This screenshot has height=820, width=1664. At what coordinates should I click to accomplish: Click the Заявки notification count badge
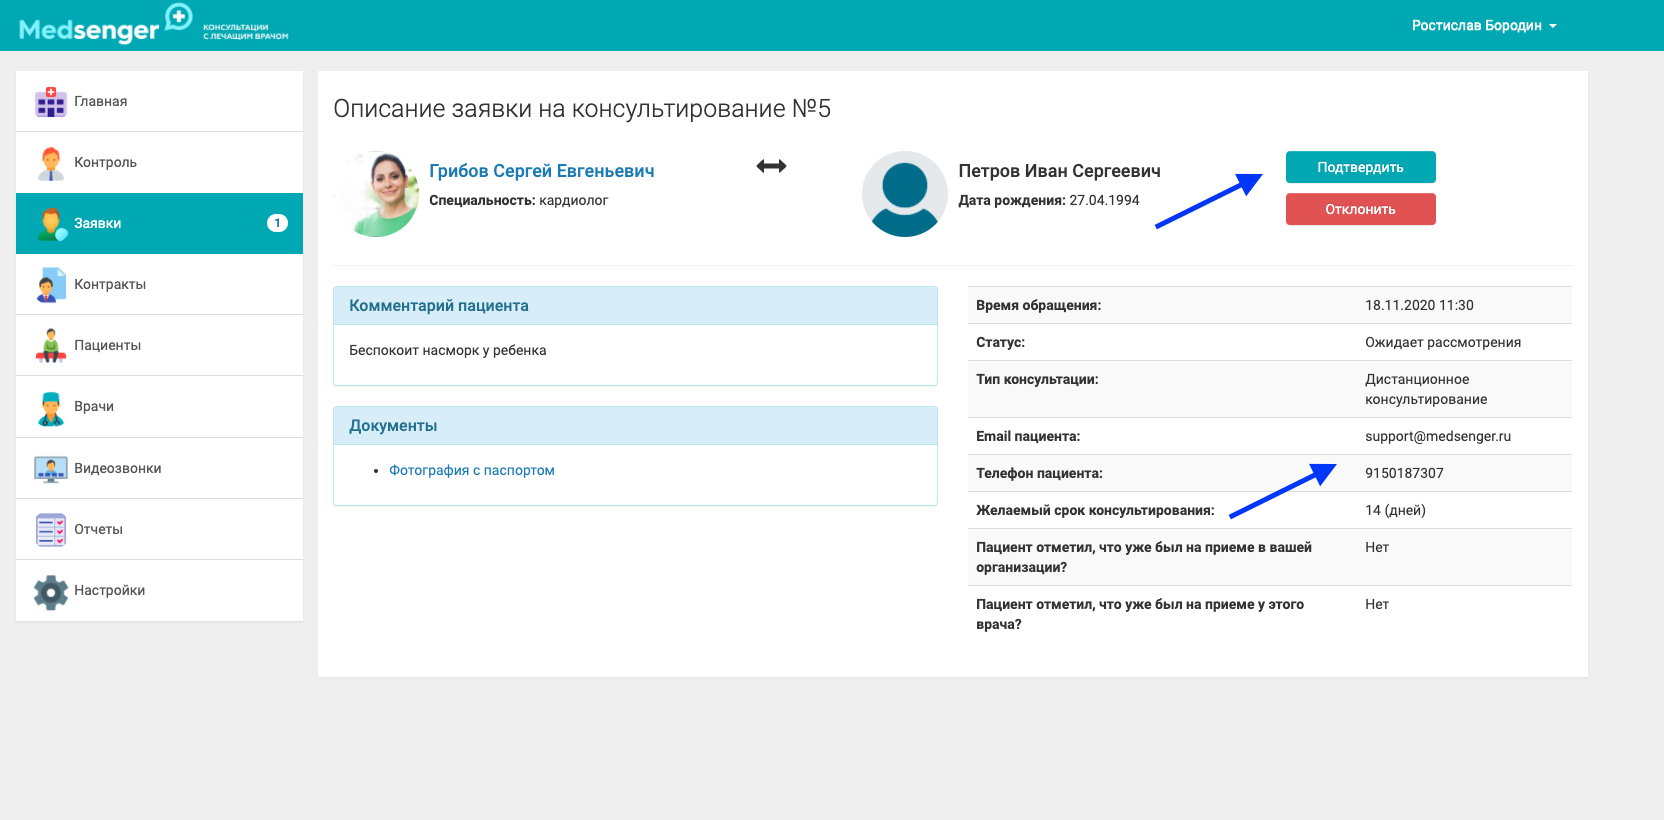point(277,223)
